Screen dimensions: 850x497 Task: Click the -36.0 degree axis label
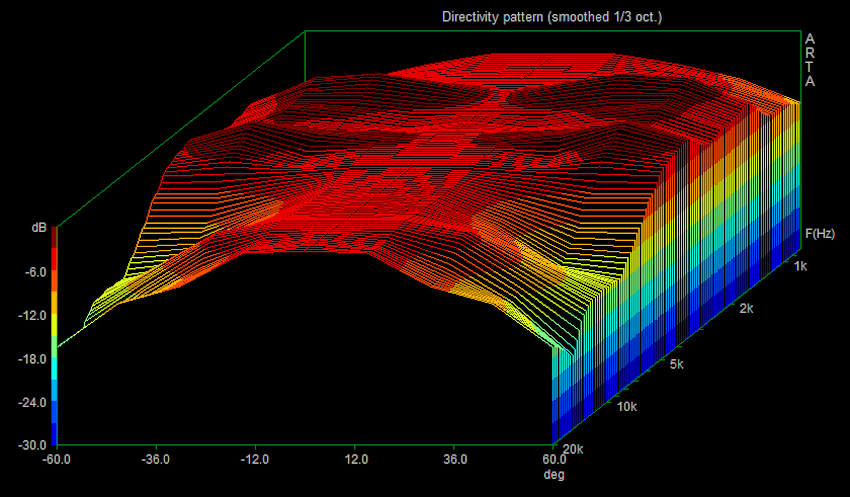pos(155,459)
